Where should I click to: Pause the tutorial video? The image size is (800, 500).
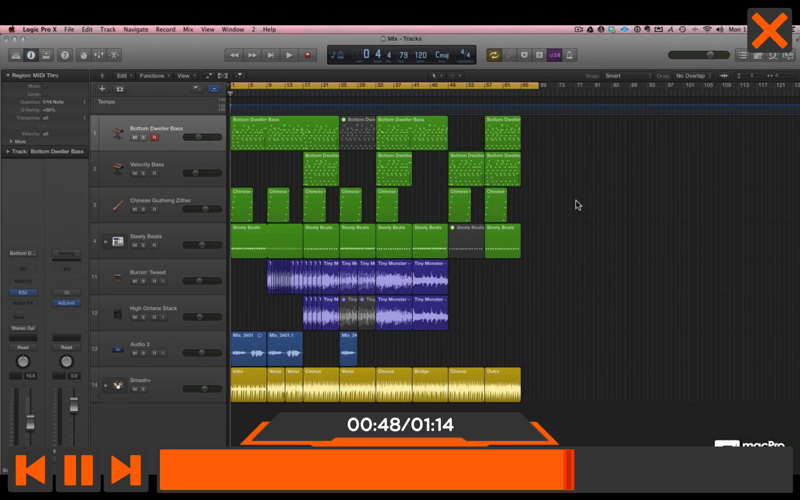pyautogui.click(x=79, y=469)
